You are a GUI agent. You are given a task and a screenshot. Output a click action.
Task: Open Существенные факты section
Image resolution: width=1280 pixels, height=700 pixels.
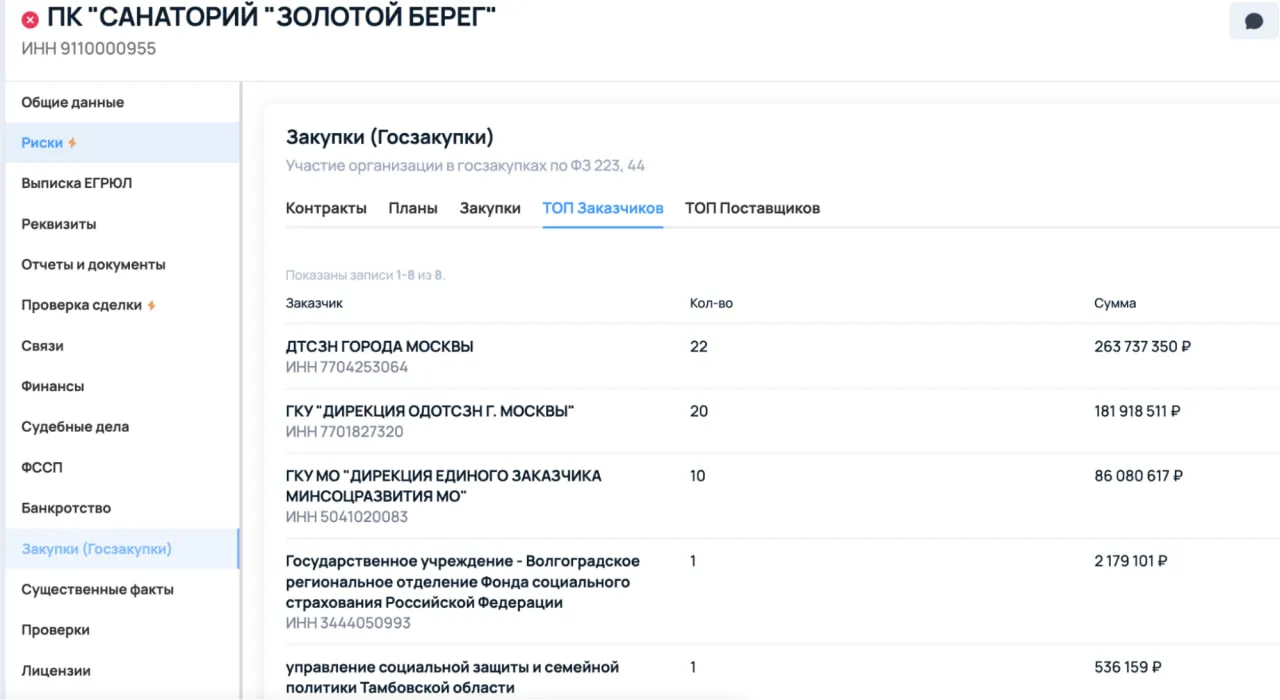coord(98,589)
